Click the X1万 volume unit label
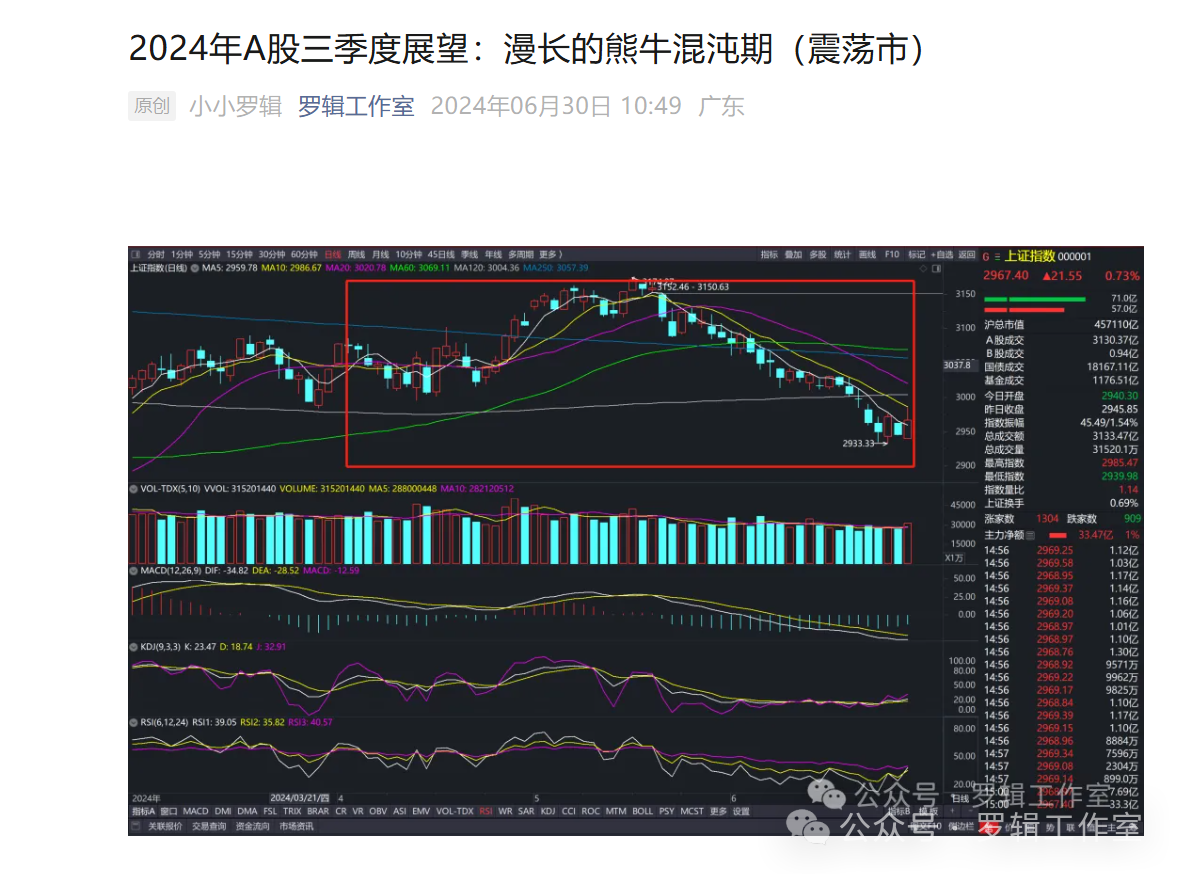Image resolution: width=1180 pixels, height=874 pixels. (954, 558)
